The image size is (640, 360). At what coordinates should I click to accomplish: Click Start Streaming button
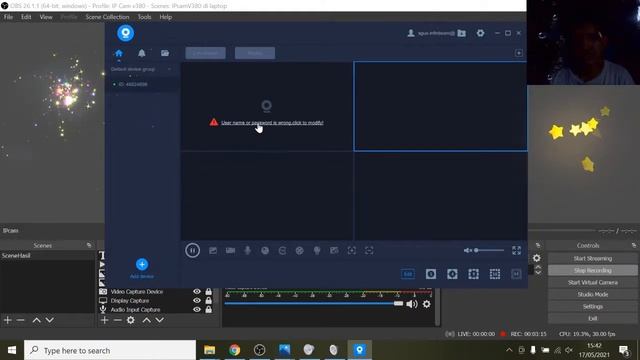(x=593, y=258)
